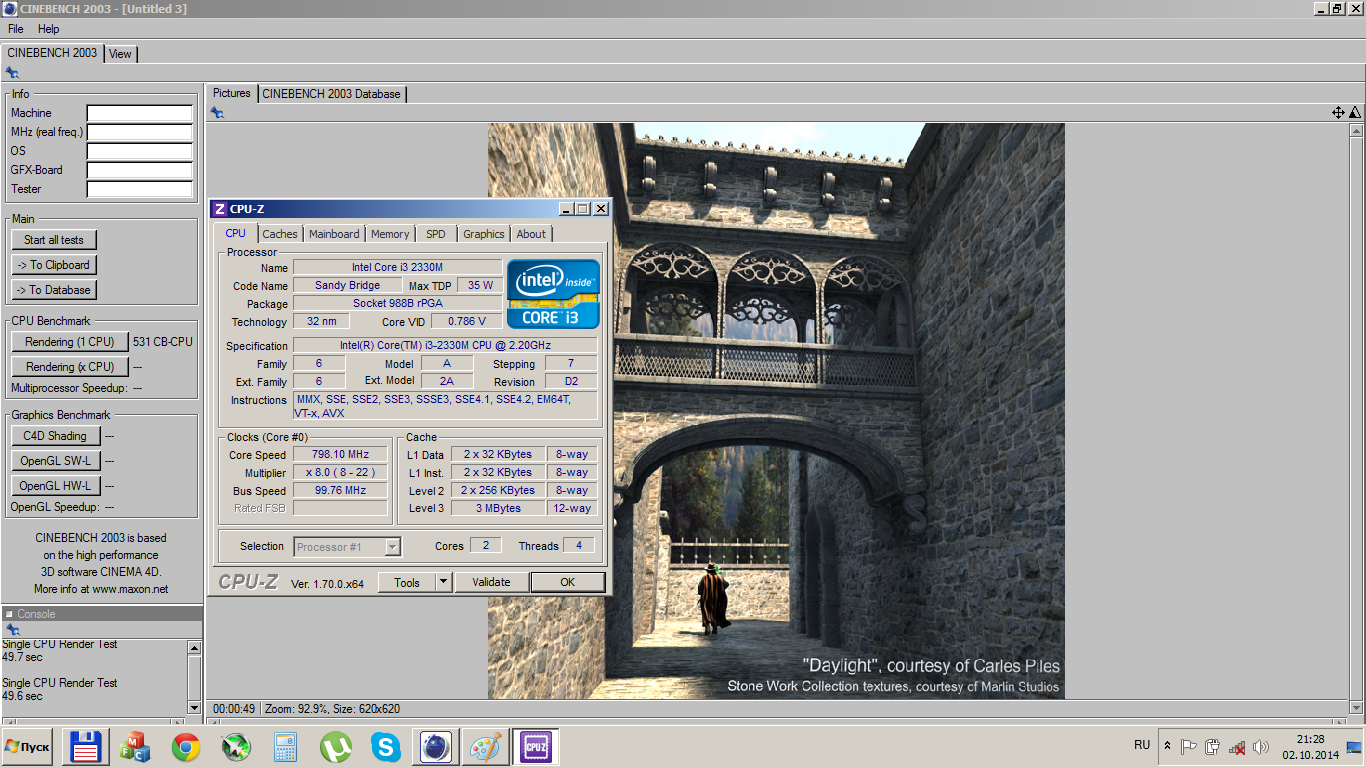Click the -> To Database button
The width and height of the screenshot is (1366, 768).
click(x=54, y=290)
